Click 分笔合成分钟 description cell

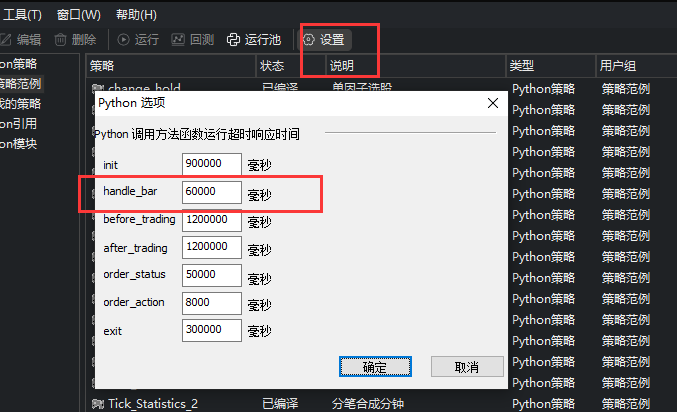(367, 404)
